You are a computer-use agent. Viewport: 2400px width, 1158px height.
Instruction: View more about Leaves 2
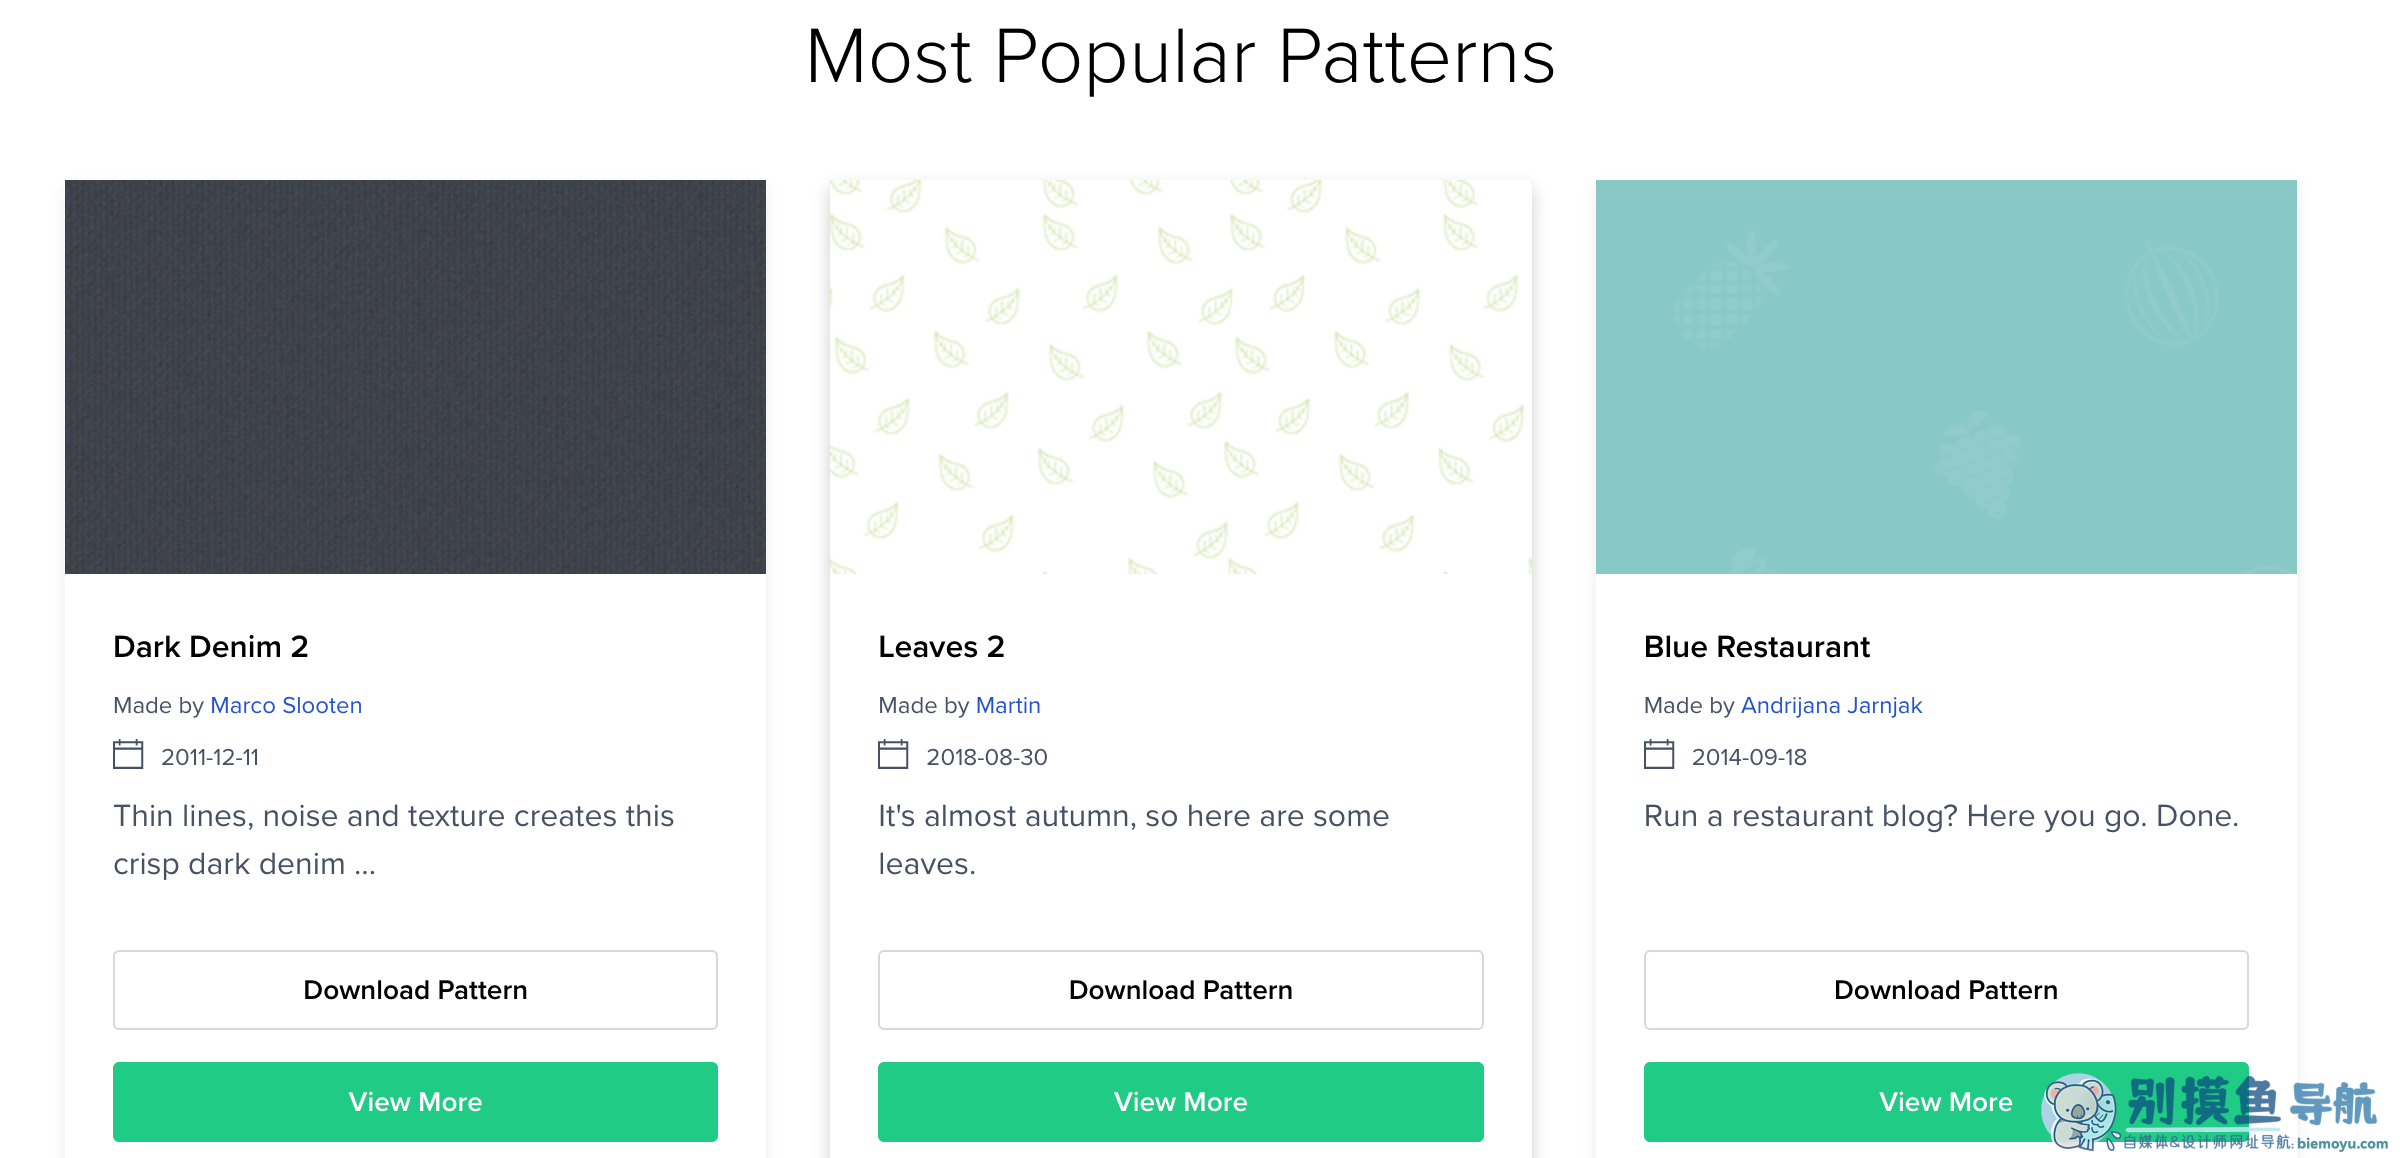click(1181, 1102)
